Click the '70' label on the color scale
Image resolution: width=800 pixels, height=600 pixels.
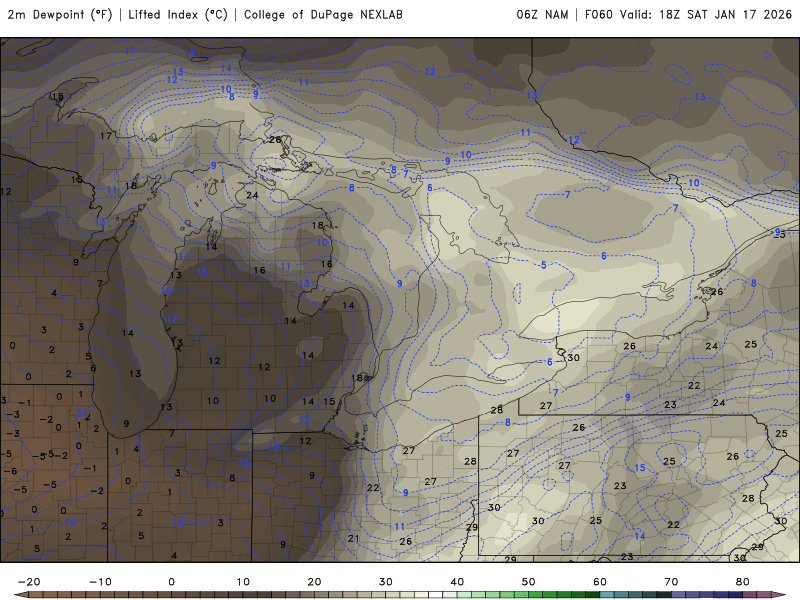671,582
